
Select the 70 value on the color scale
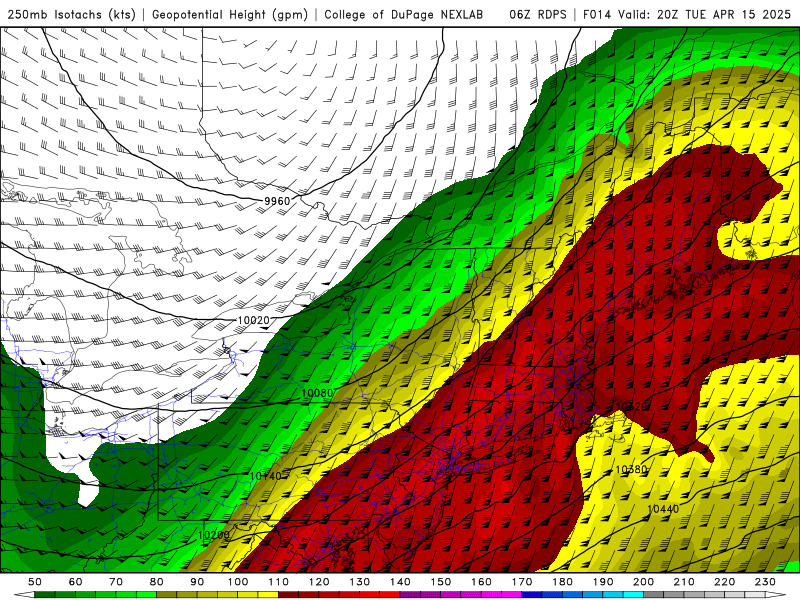[116, 582]
